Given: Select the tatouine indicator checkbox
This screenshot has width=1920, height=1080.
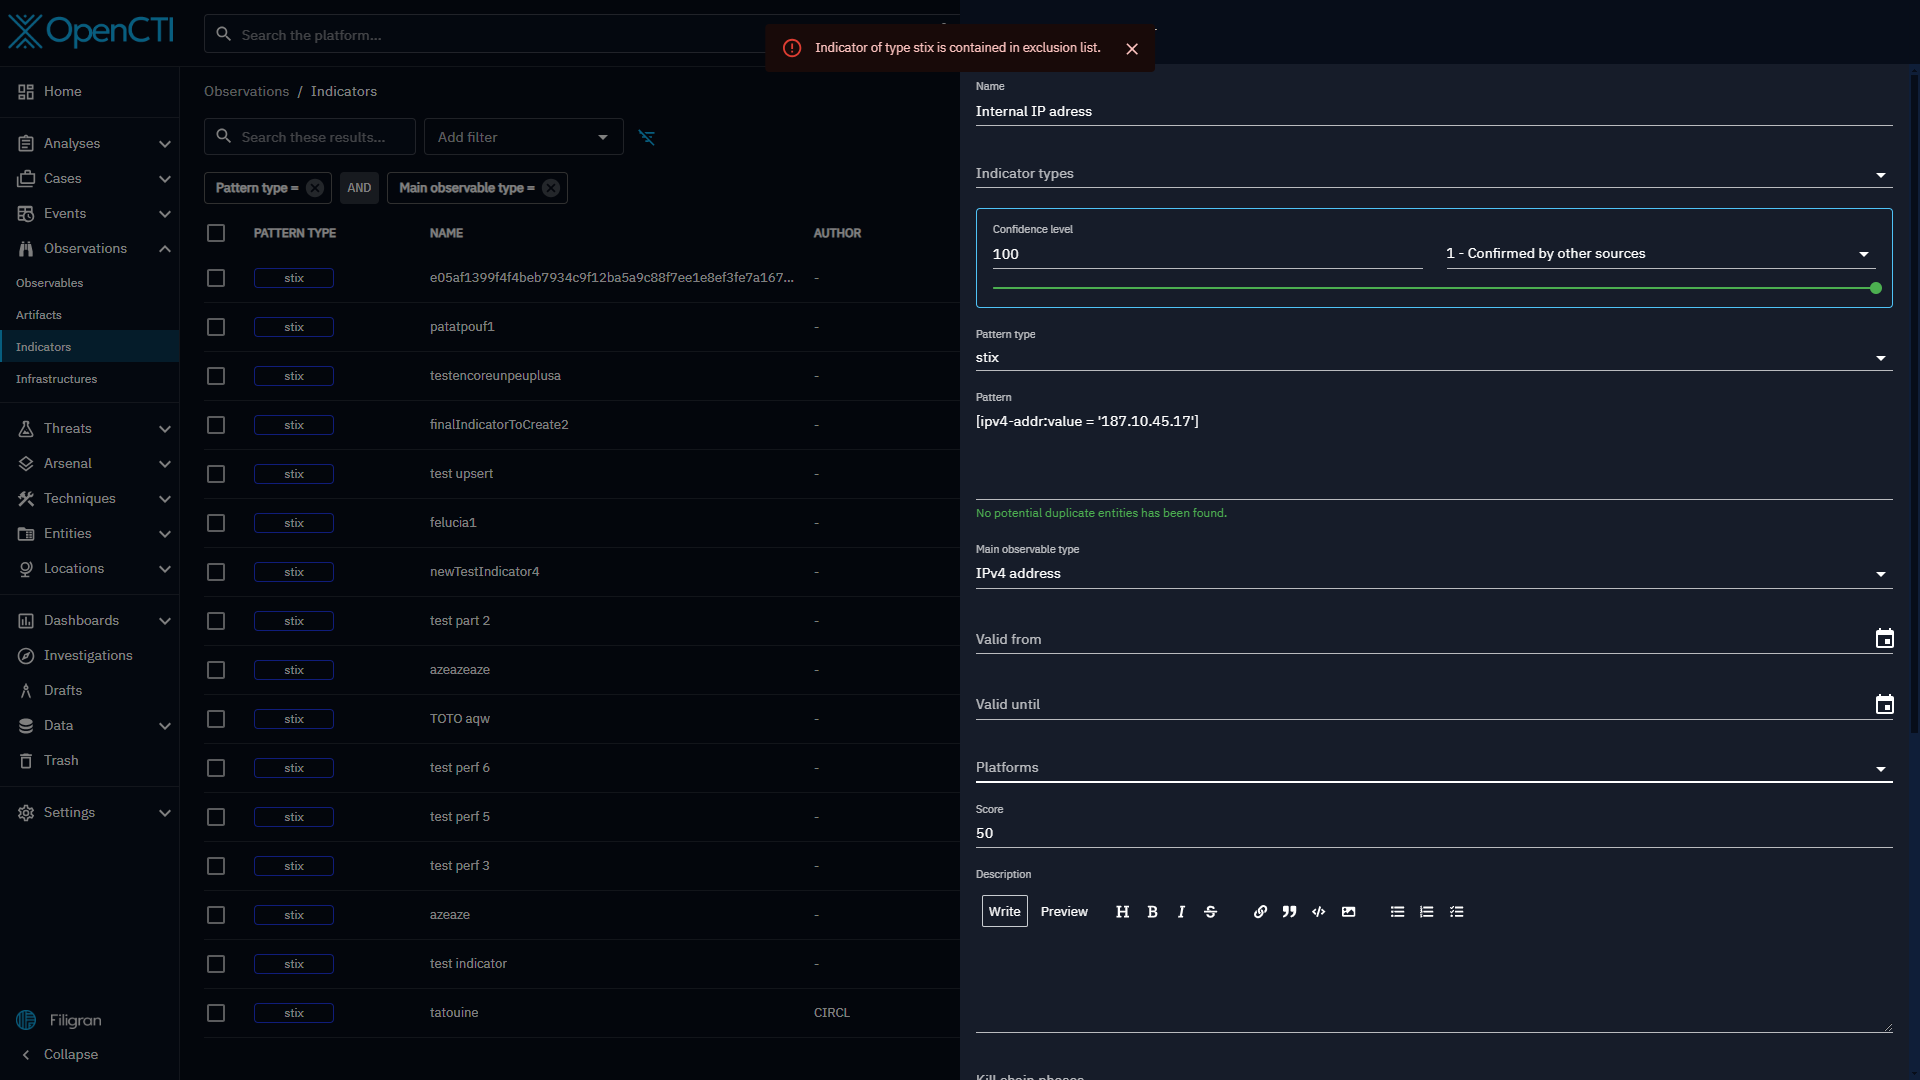Looking at the screenshot, I should pos(216,1013).
